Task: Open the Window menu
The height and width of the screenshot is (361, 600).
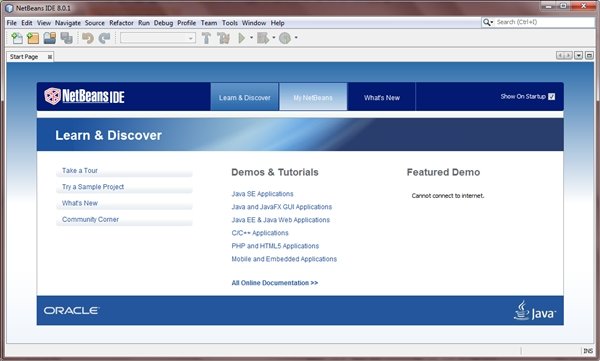Action: tap(254, 23)
